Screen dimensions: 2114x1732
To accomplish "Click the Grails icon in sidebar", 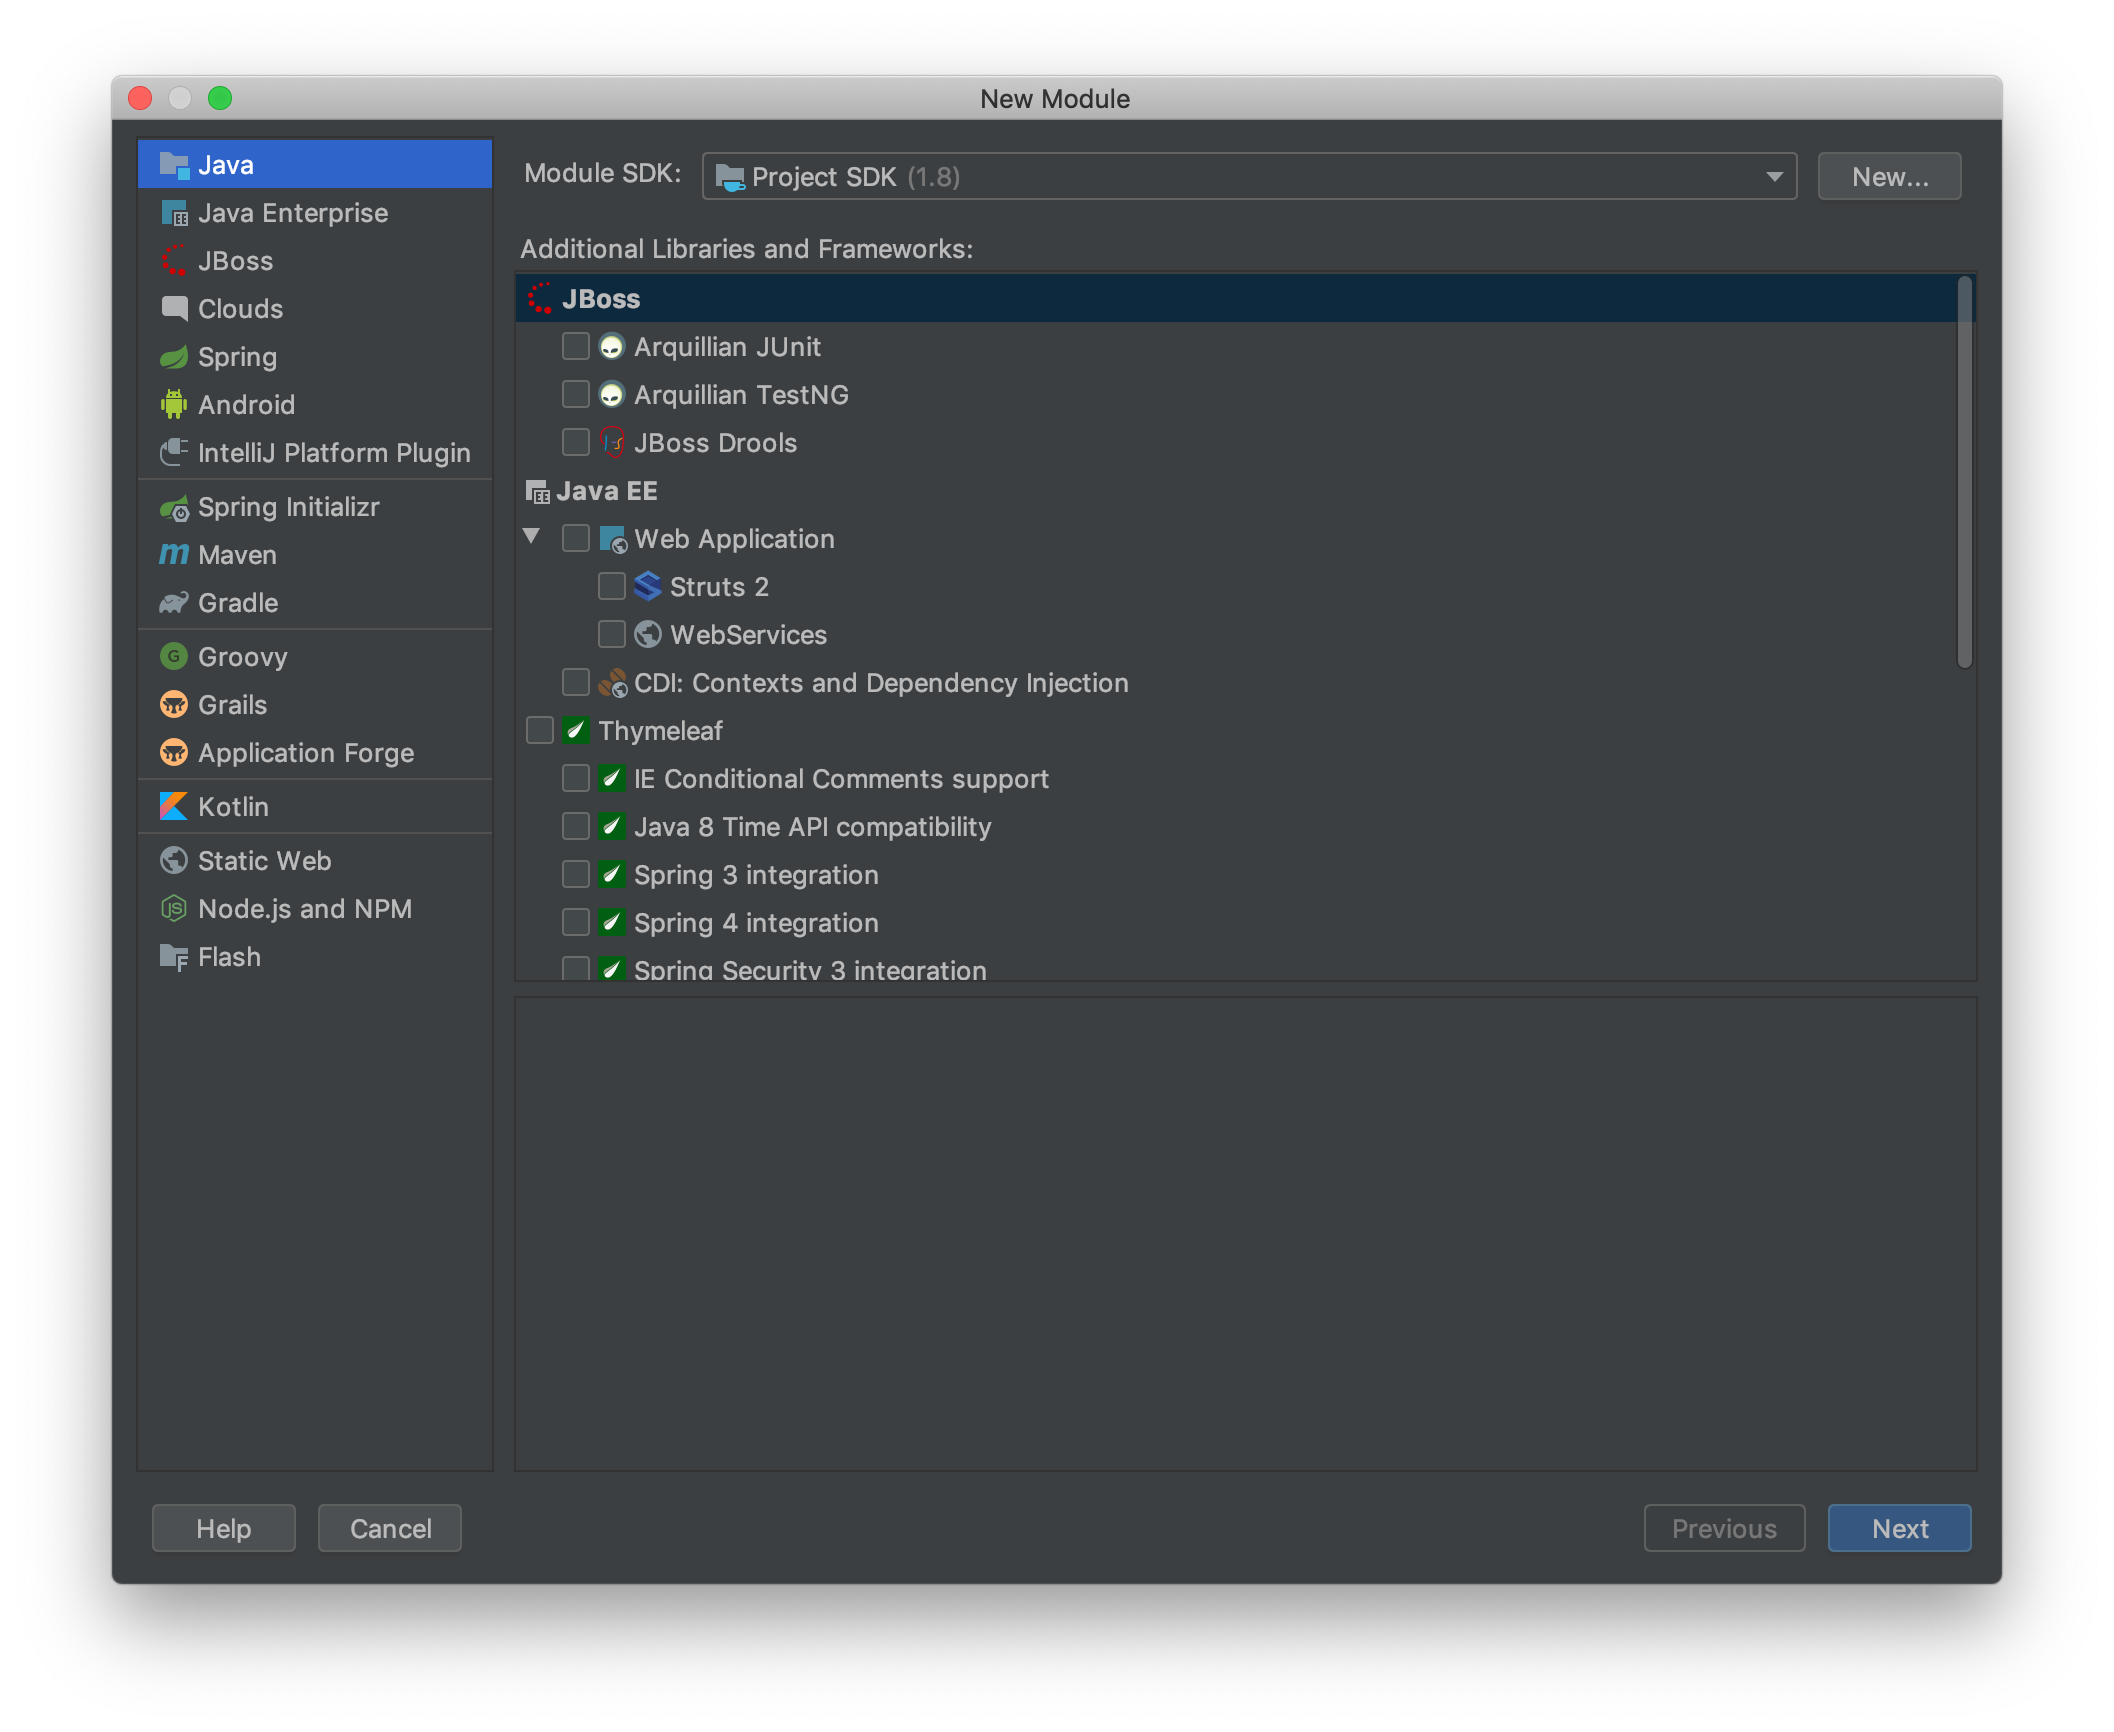I will (x=174, y=705).
